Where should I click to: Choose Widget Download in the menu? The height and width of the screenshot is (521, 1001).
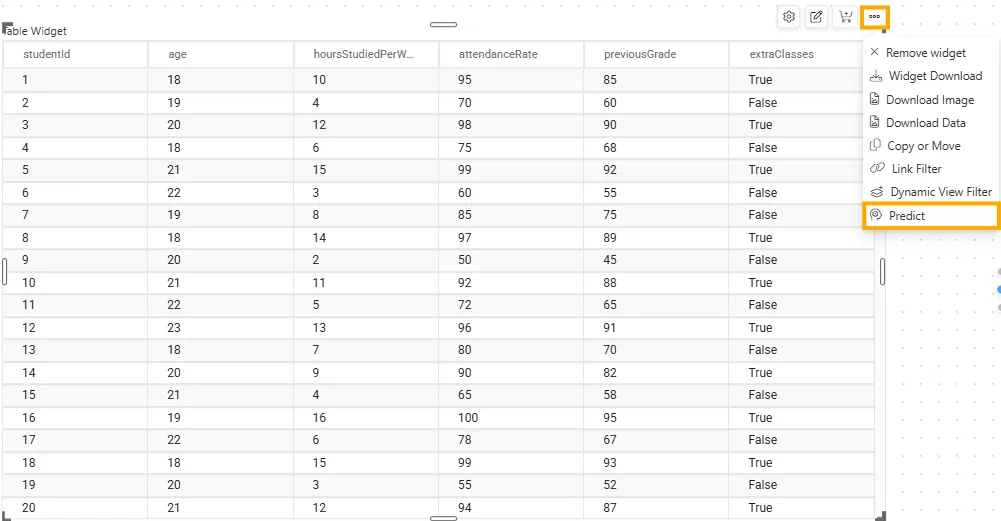934,76
